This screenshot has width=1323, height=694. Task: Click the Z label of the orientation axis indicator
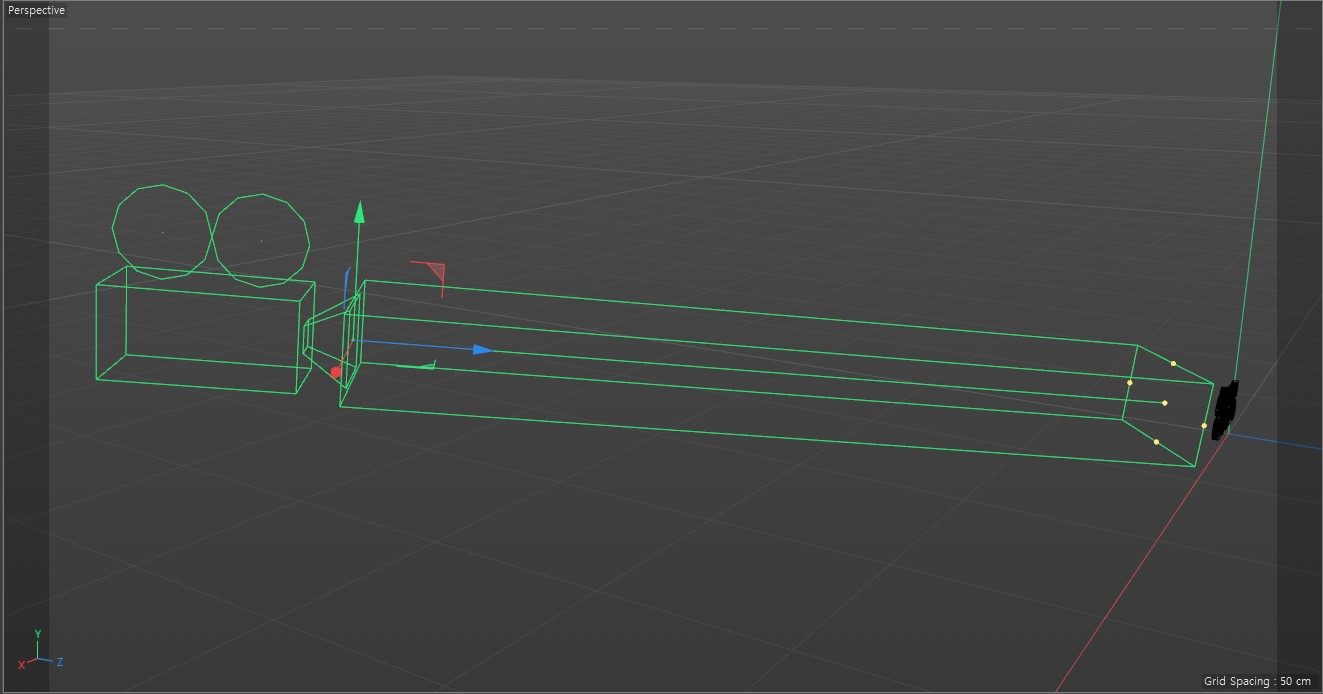(x=60, y=662)
